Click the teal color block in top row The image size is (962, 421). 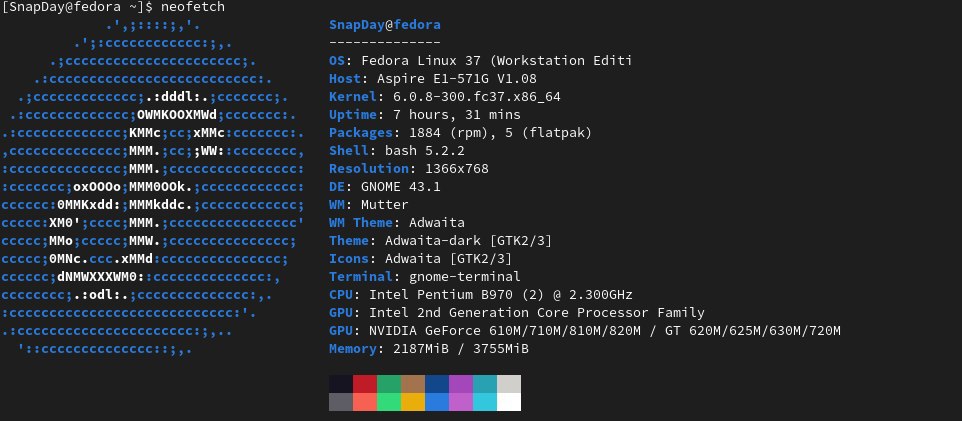click(x=485, y=384)
